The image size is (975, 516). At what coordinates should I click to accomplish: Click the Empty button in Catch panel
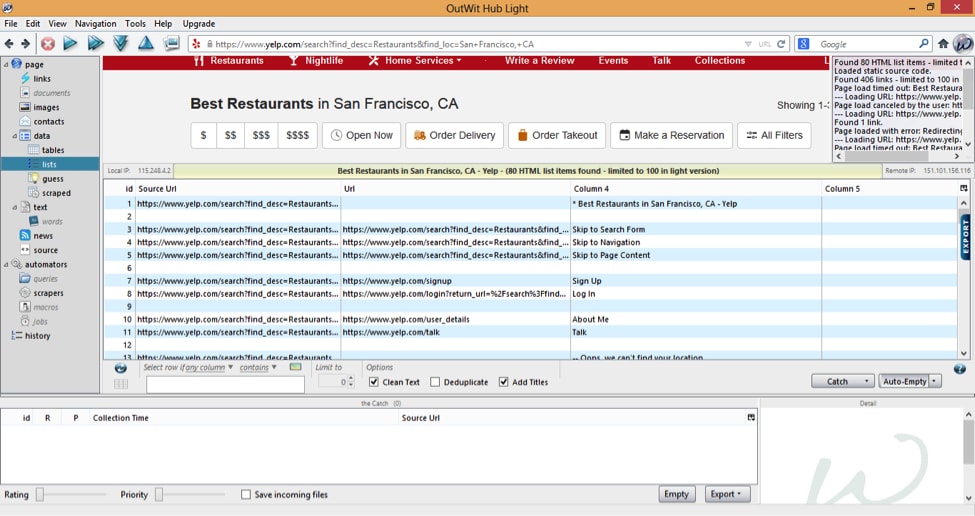tap(677, 494)
